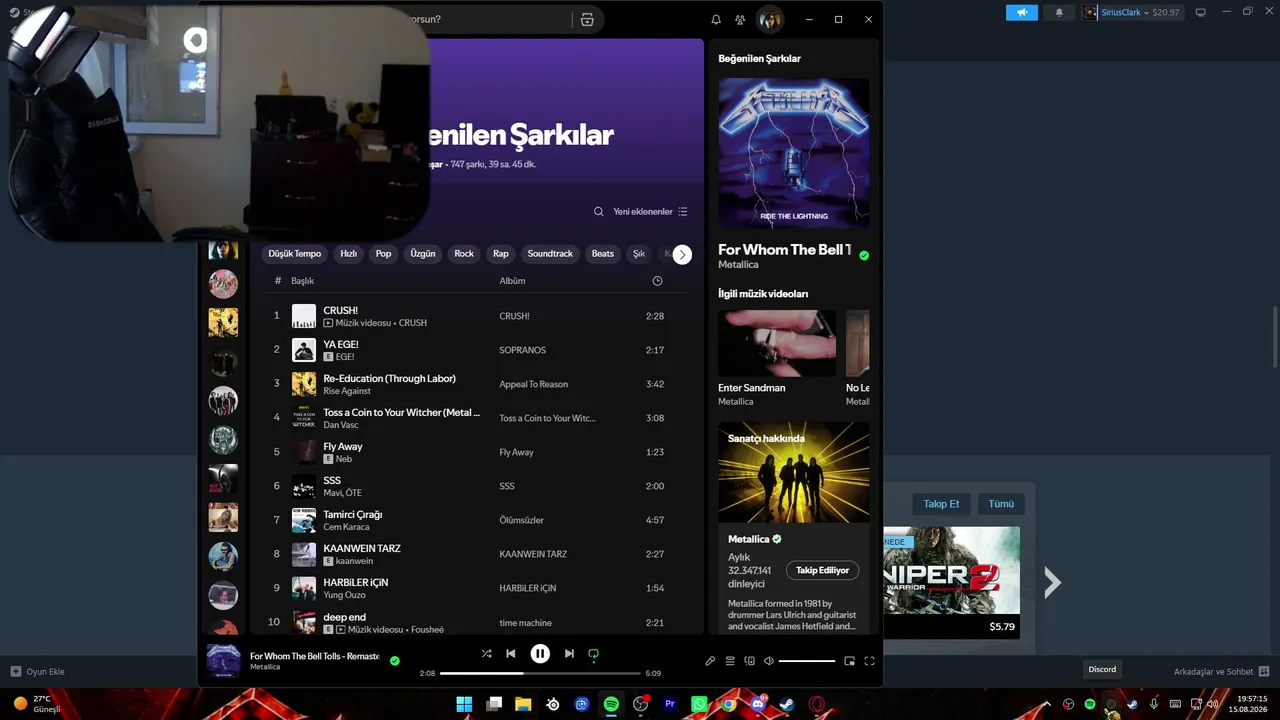Viewport: 1280px width, 720px height.
Task: Open Steam from the taskbar
Action: (x=787, y=704)
